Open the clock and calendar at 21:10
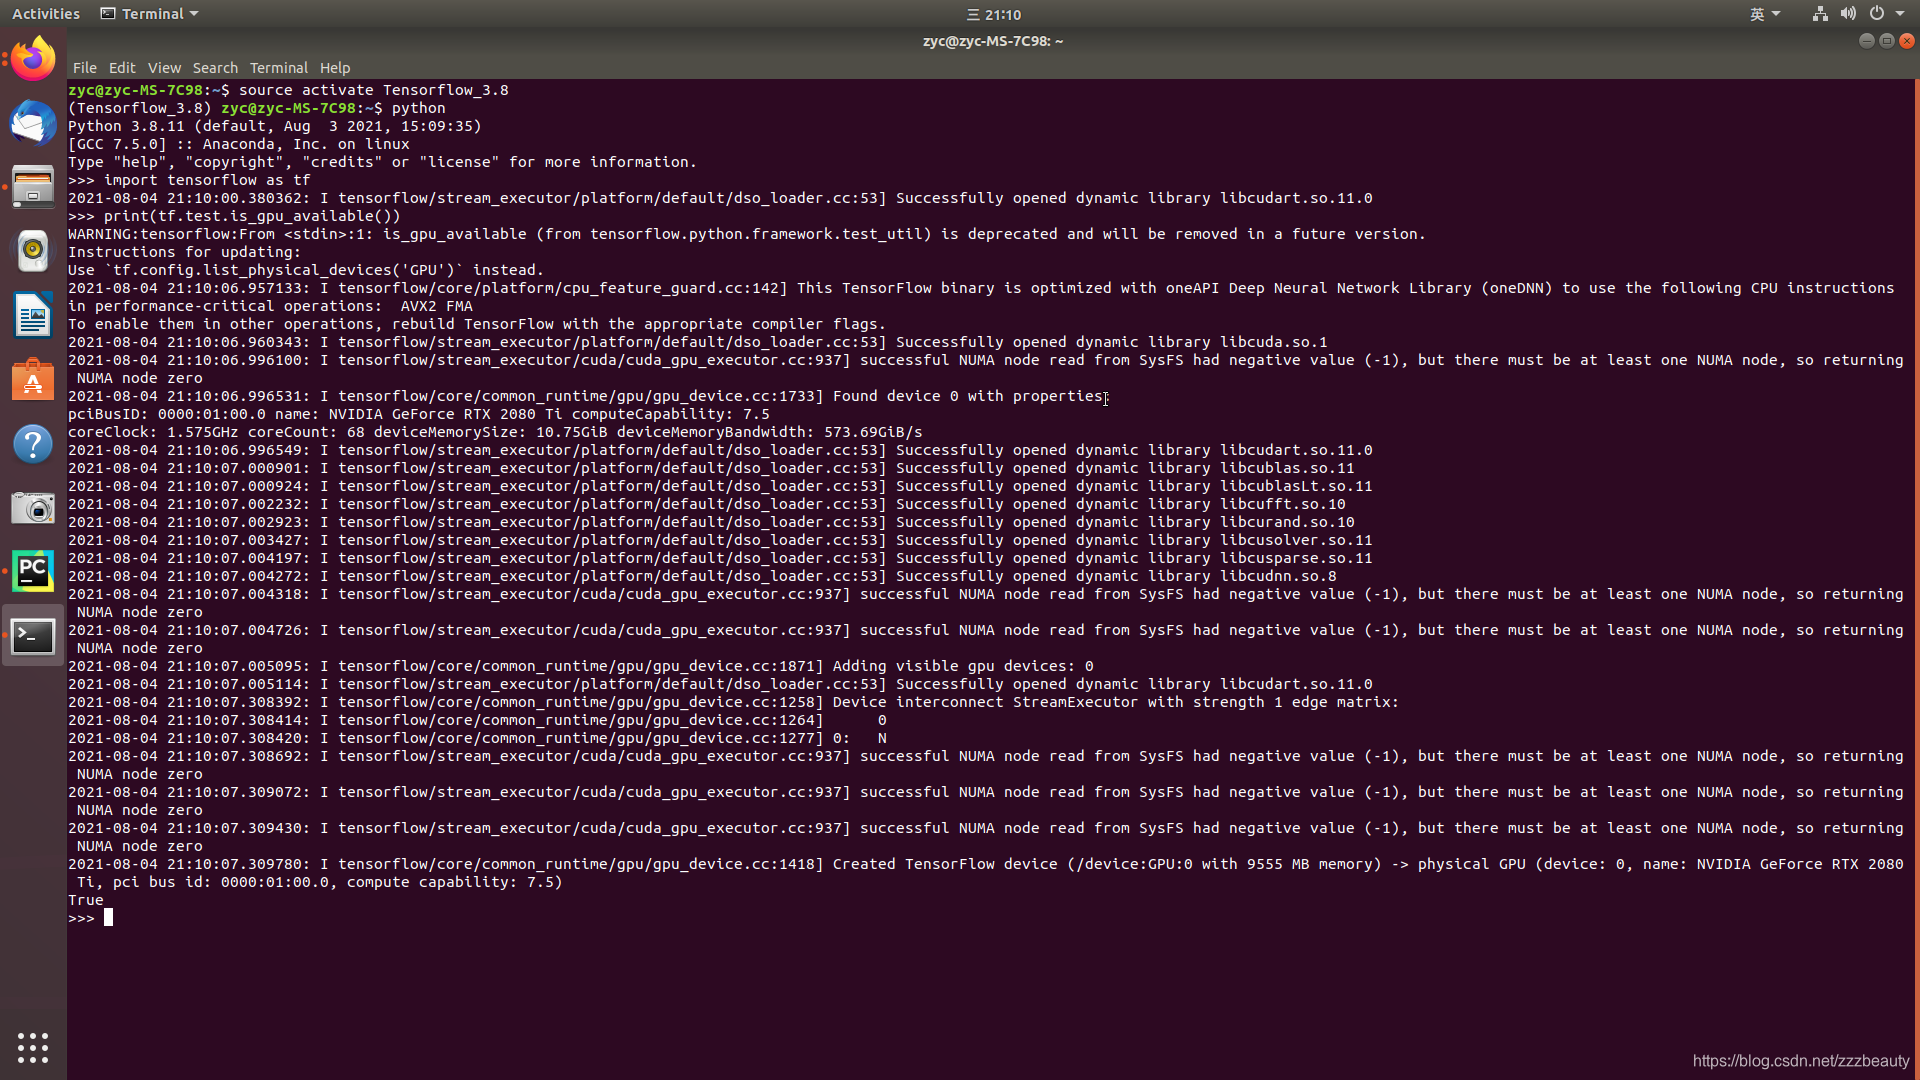This screenshot has height=1080, width=1920. tap(994, 14)
